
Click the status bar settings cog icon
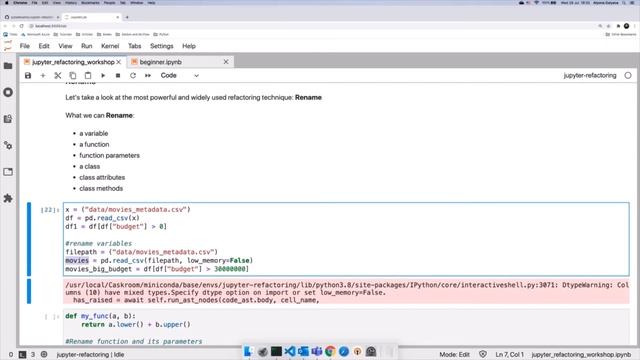[x=44, y=355]
